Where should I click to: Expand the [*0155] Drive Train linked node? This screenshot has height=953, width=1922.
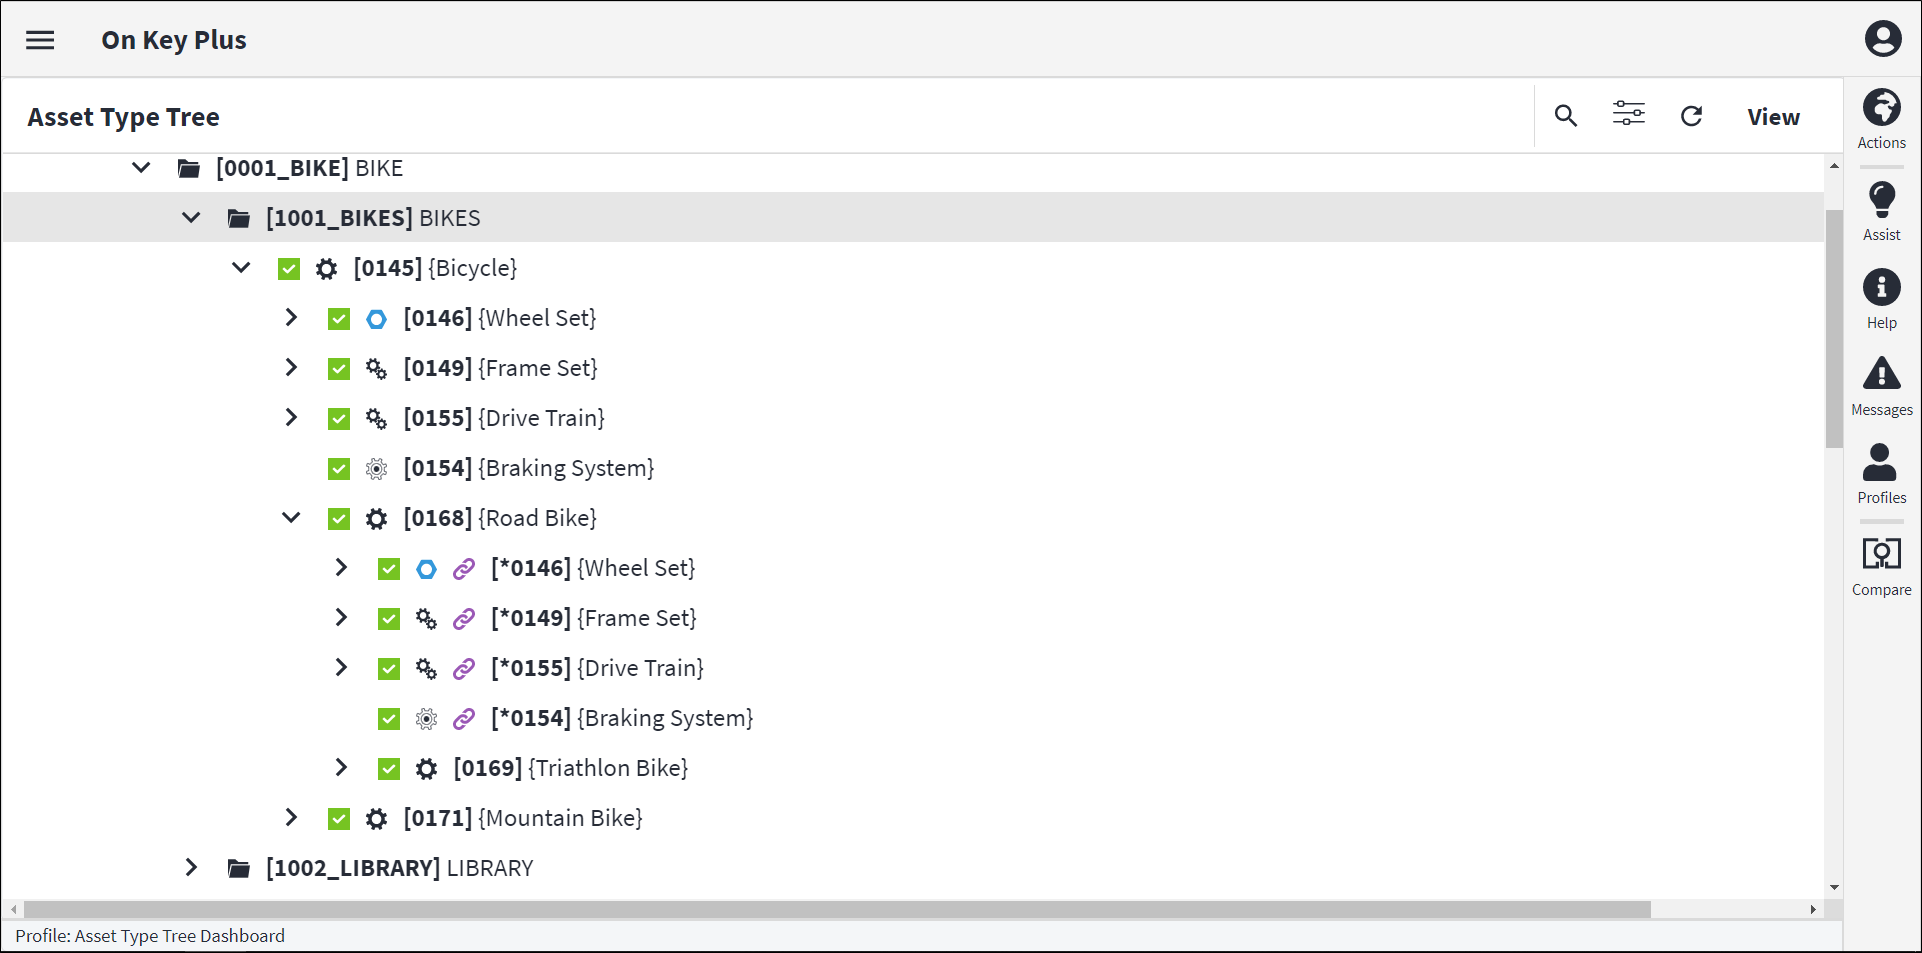[x=341, y=667]
